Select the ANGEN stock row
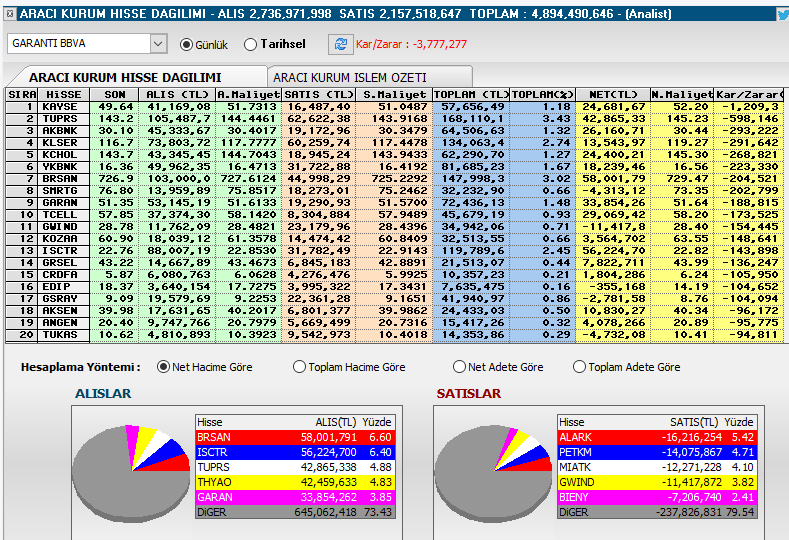 coord(395,323)
